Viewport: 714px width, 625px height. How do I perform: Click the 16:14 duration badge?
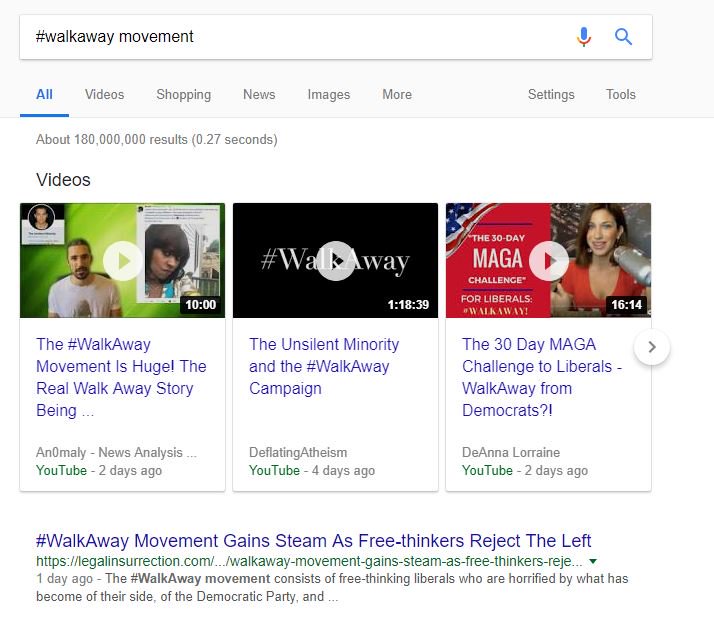pyautogui.click(x=627, y=305)
